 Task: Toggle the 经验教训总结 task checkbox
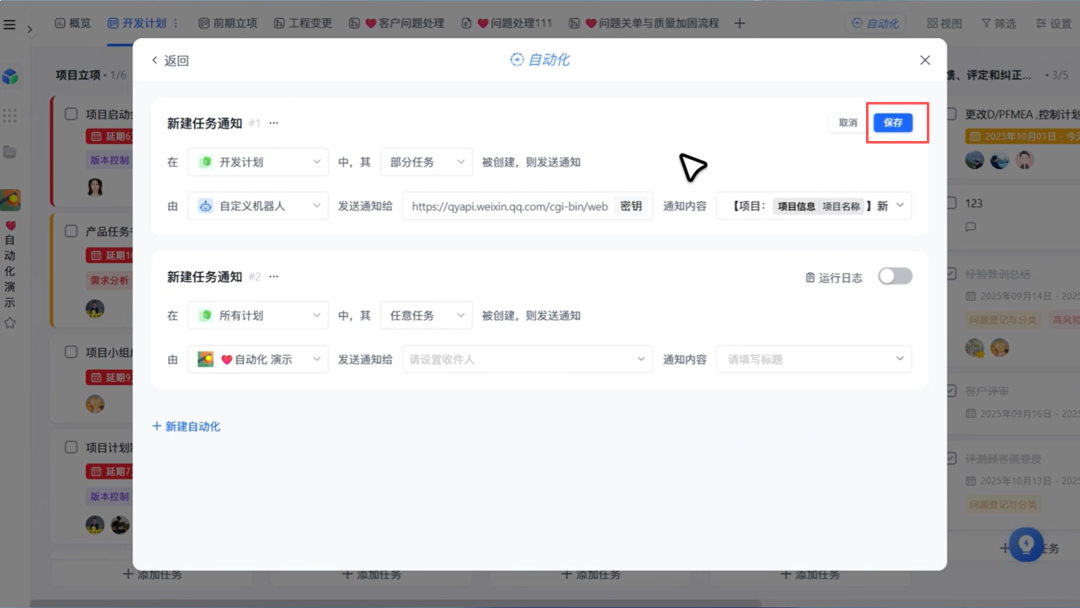pos(951,273)
